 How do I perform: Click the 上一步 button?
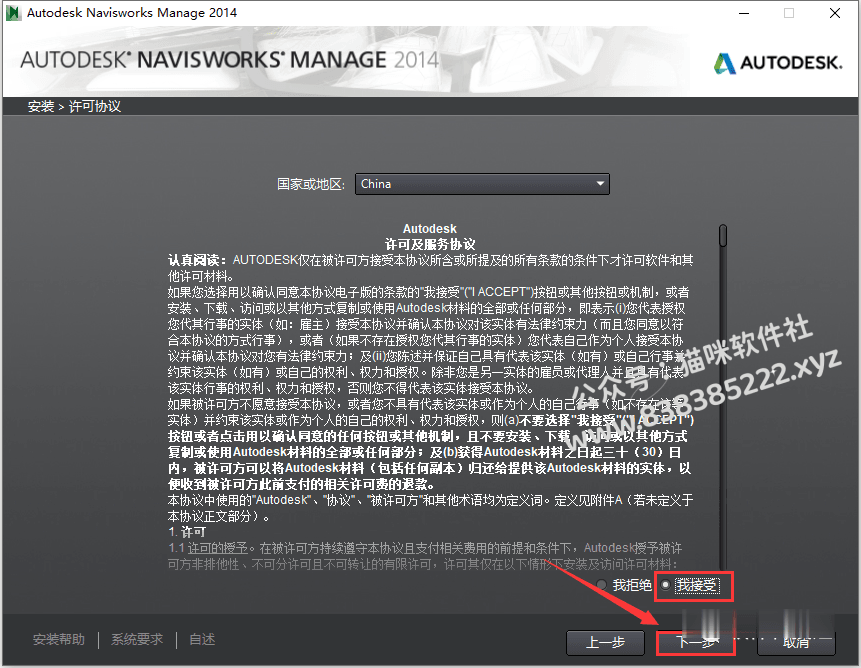click(x=605, y=642)
